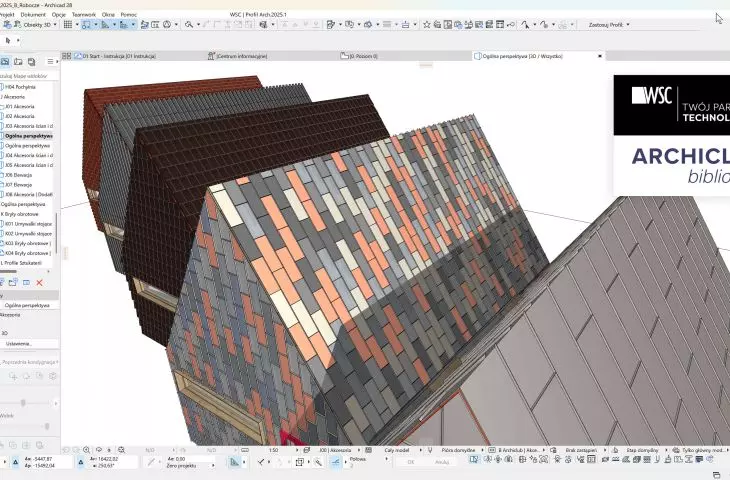The image size is (730, 480).
Task: Open the Pióra domyślne pen set dropdown
Action: [x=461, y=450]
